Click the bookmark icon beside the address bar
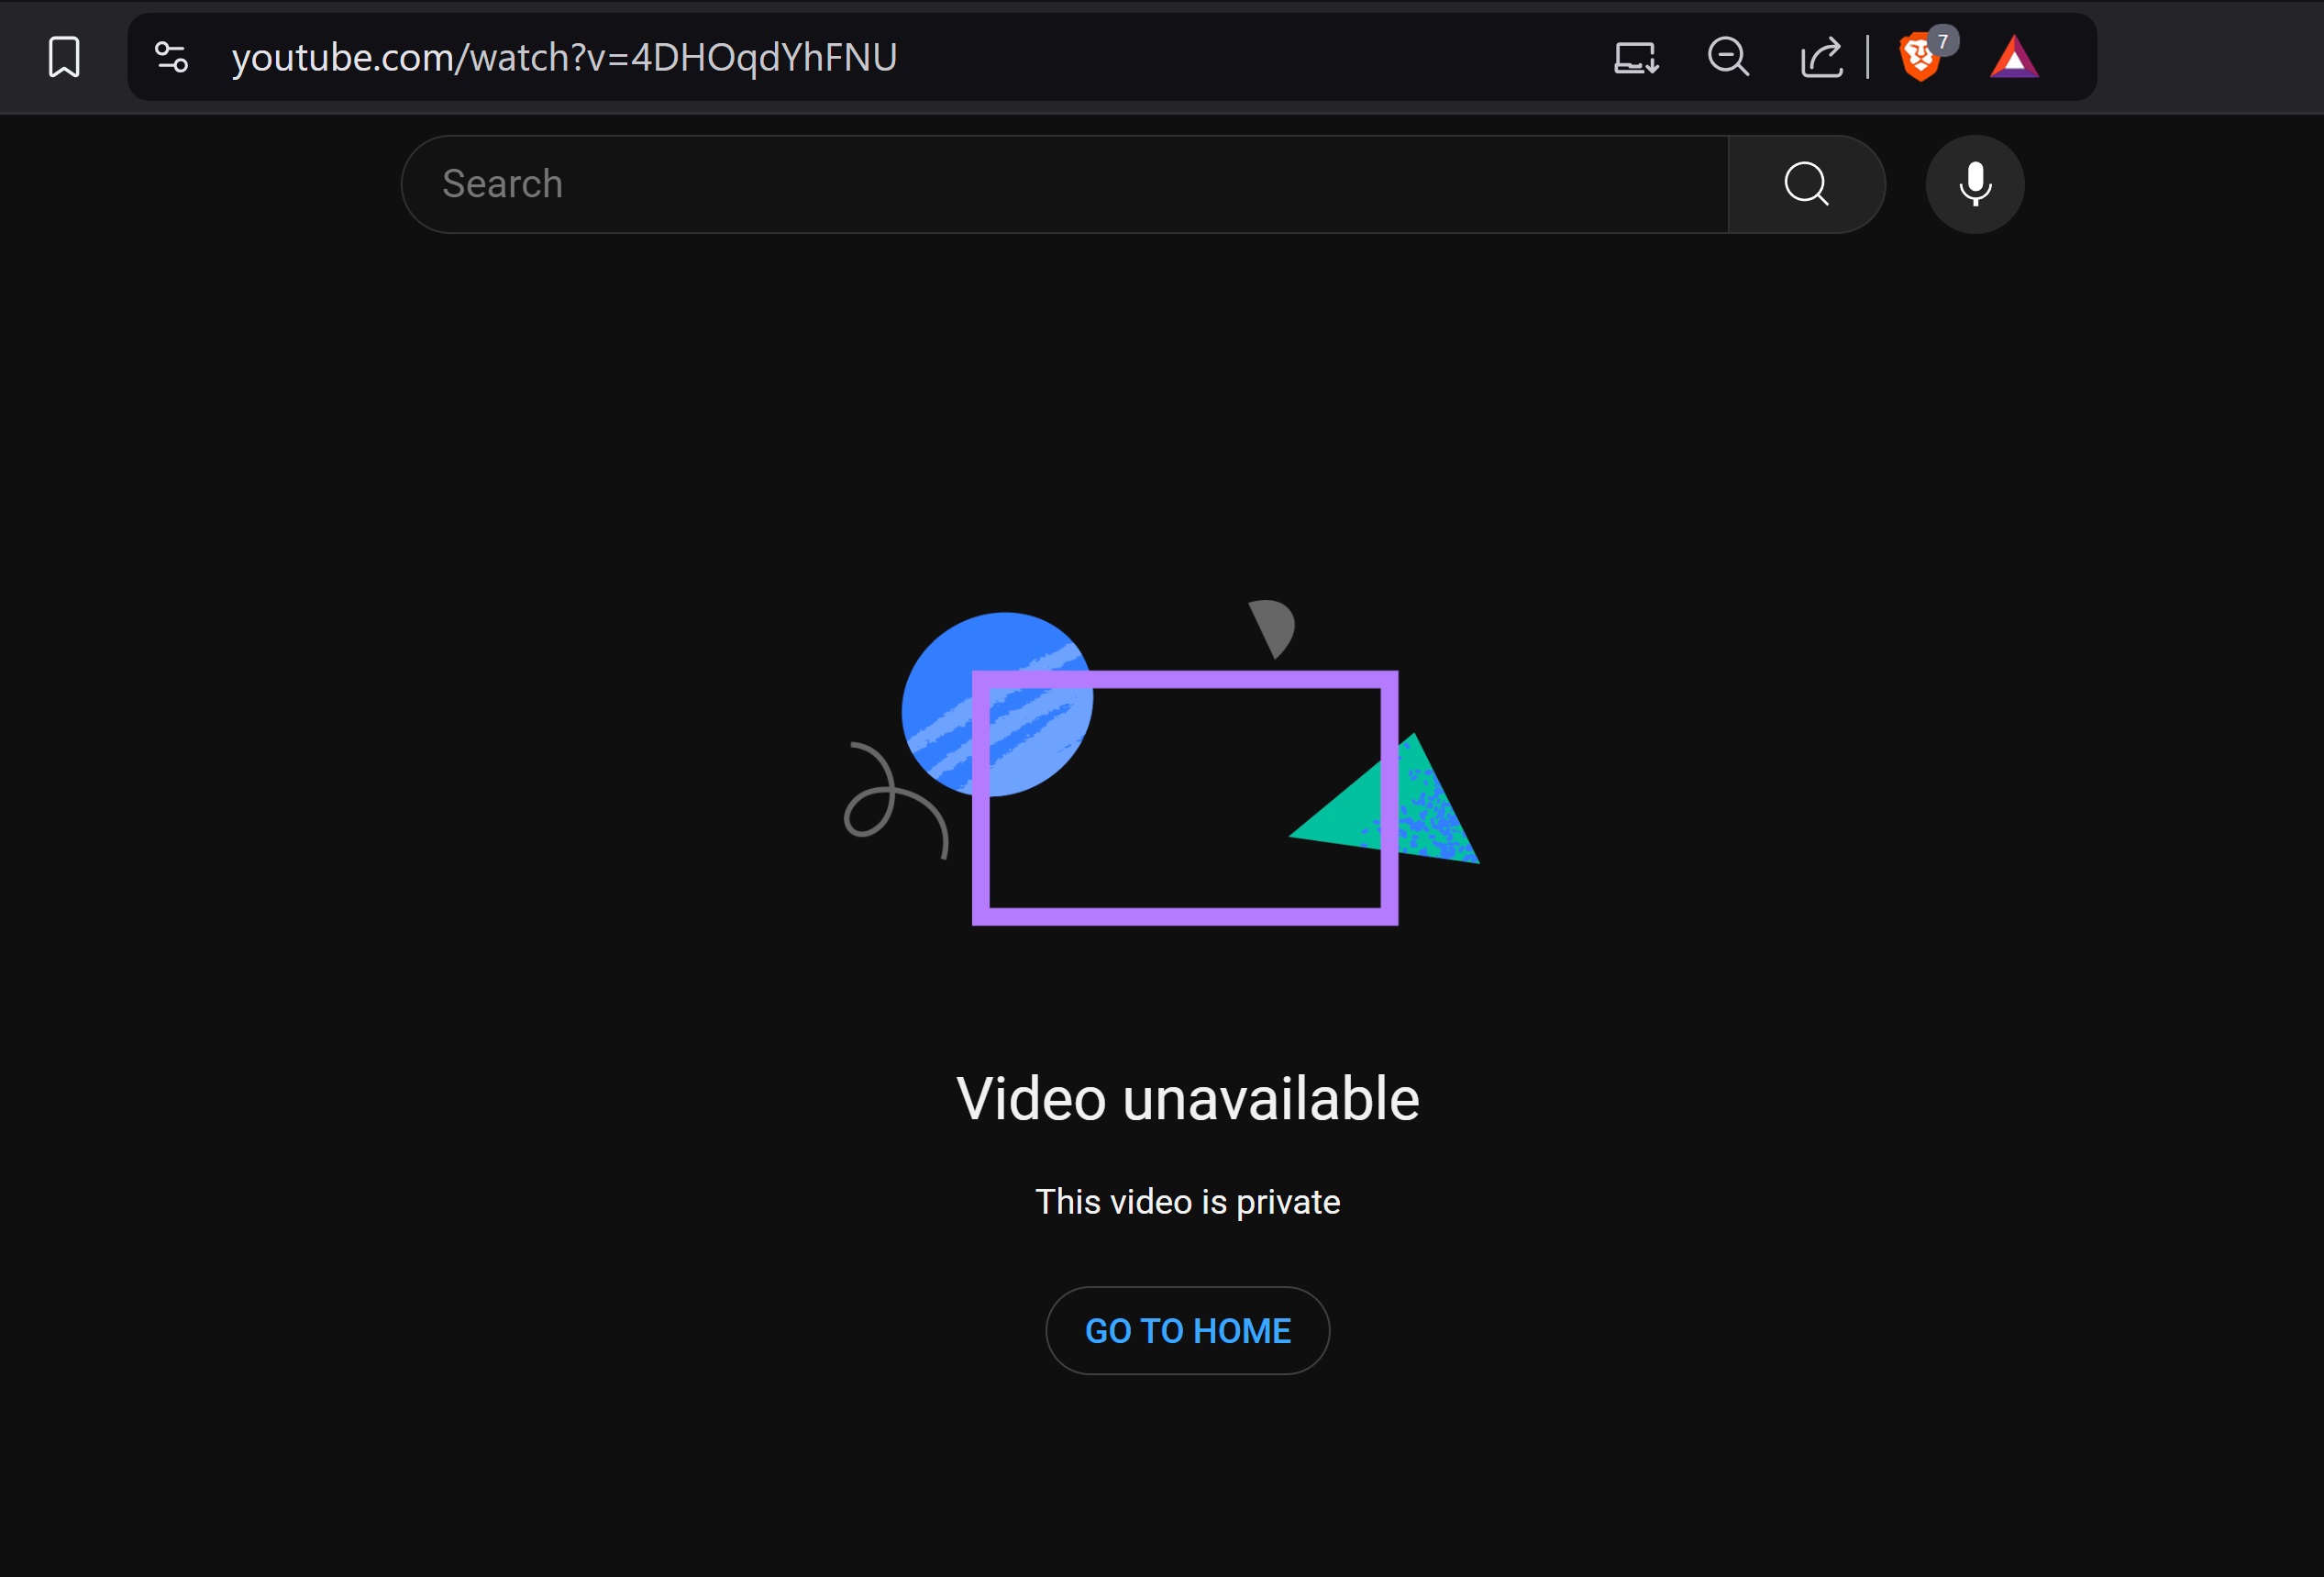This screenshot has width=2324, height=1577. [64, 57]
